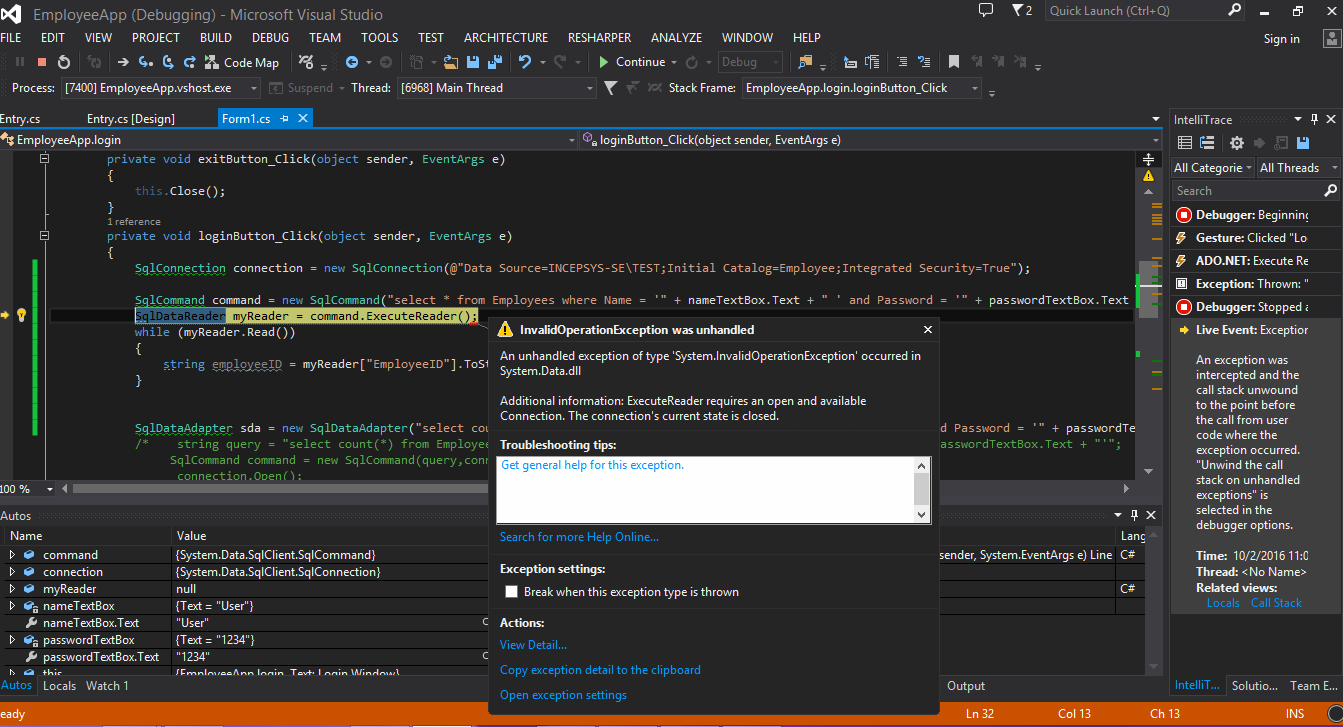The height and width of the screenshot is (727, 1343).
Task: Click IntelliTrace save session icon
Action: pyautogui.click(x=1303, y=144)
